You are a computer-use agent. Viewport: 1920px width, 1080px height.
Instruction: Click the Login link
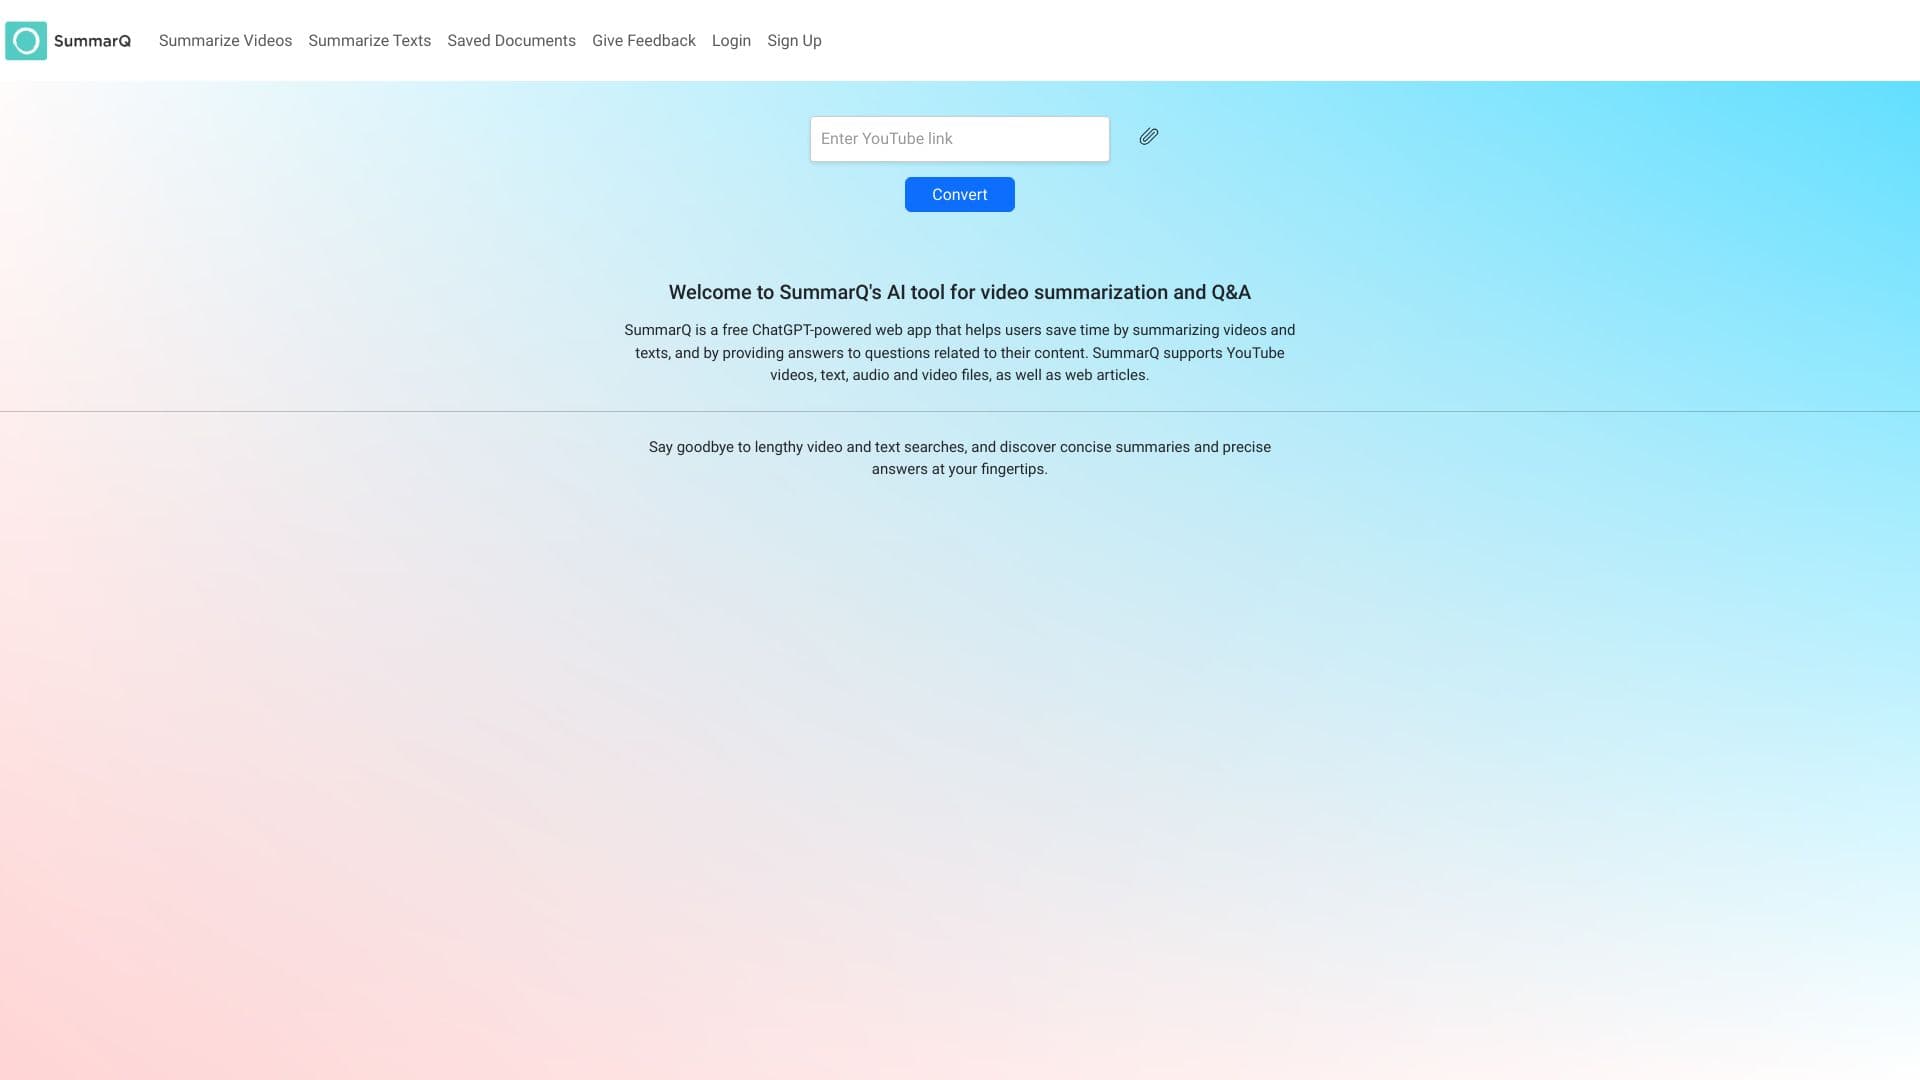[731, 41]
